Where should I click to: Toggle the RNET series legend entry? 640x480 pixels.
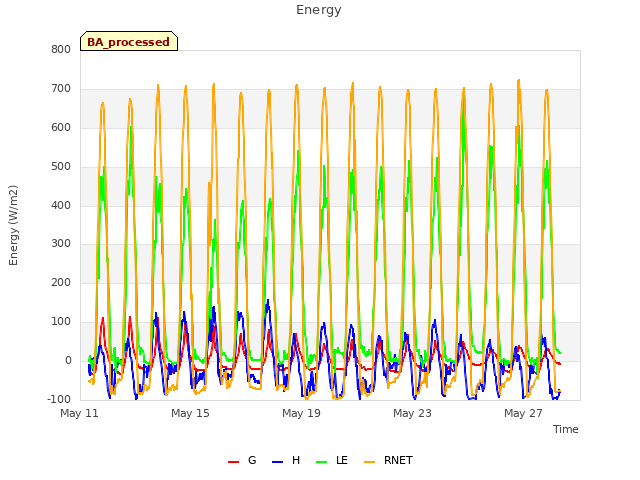click(x=388, y=460)
